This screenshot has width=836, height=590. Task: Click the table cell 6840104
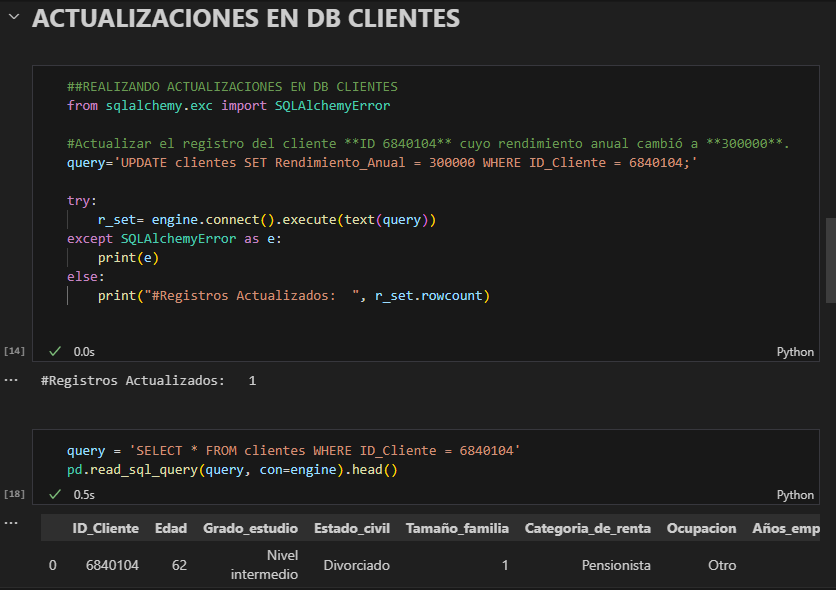[x=112, y=565]
